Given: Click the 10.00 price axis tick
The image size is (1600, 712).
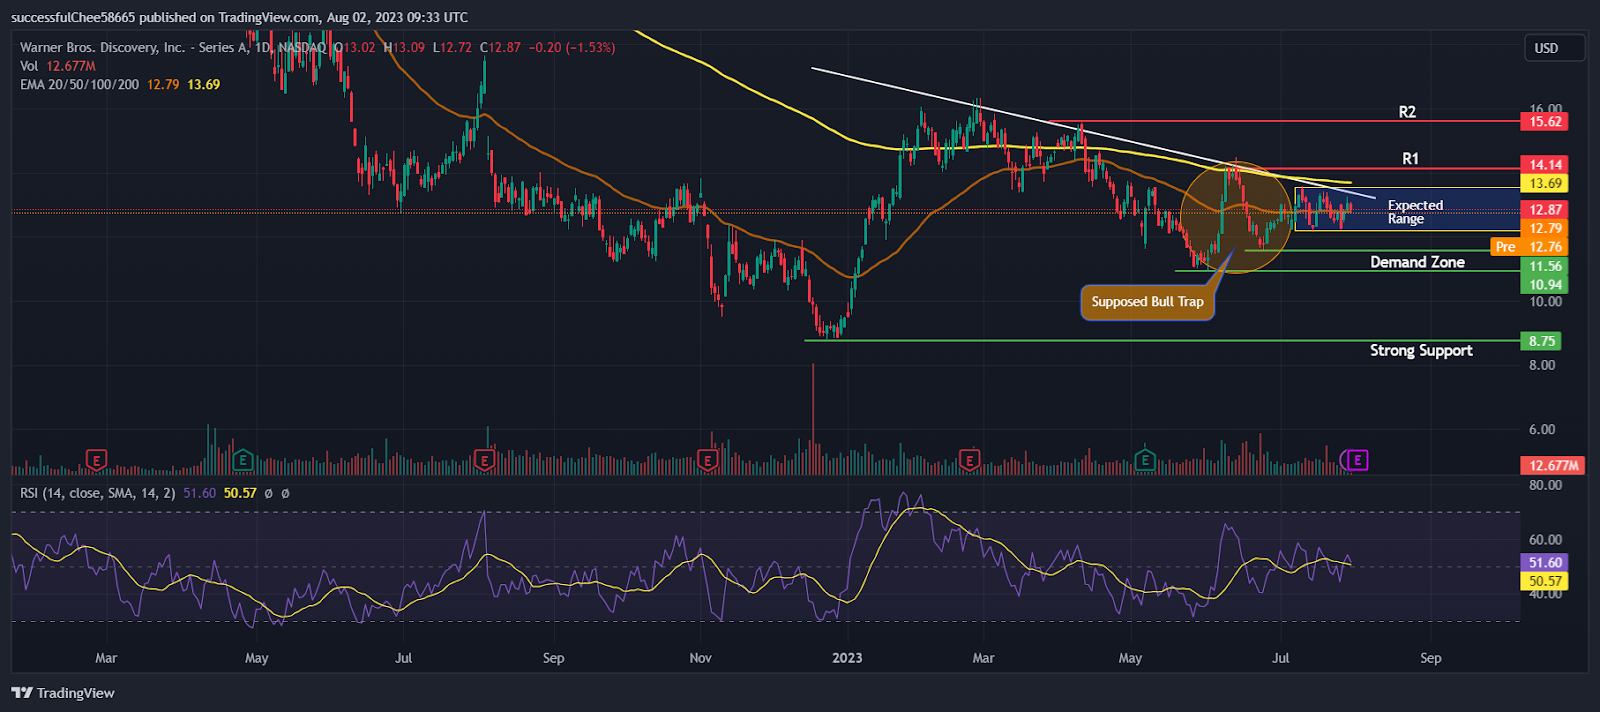Looking at the screenshot, I should coord(1545,302).
